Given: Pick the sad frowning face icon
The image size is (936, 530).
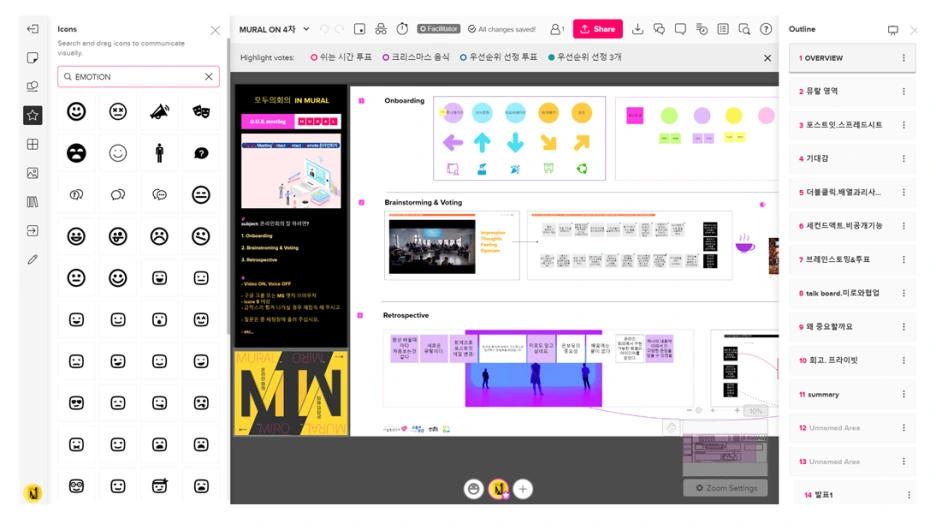Looking at the screenshot, I should (x=159, y=236).
